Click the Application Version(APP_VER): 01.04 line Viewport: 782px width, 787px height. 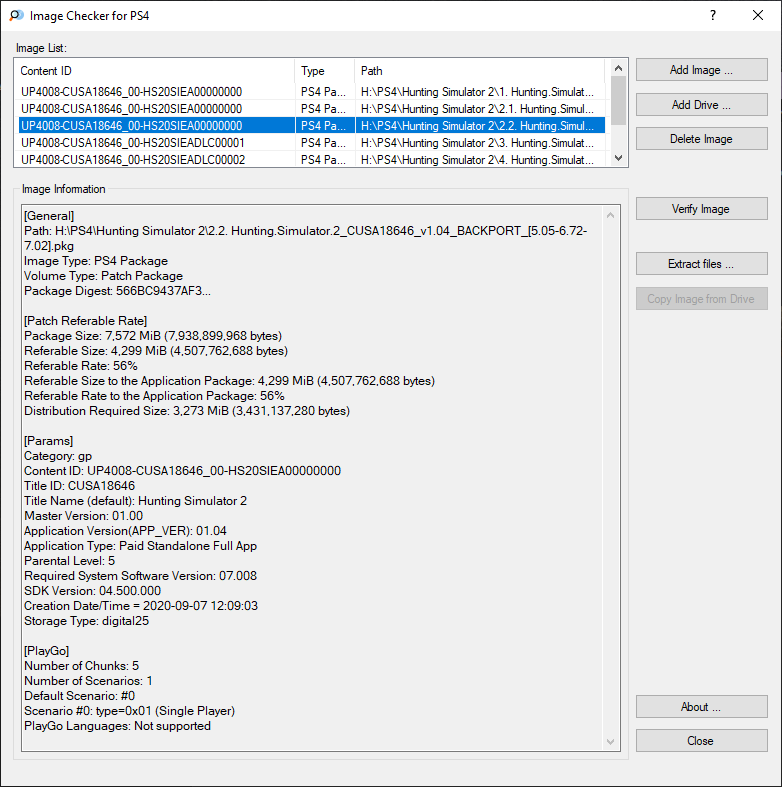click(x=125, y=531)
